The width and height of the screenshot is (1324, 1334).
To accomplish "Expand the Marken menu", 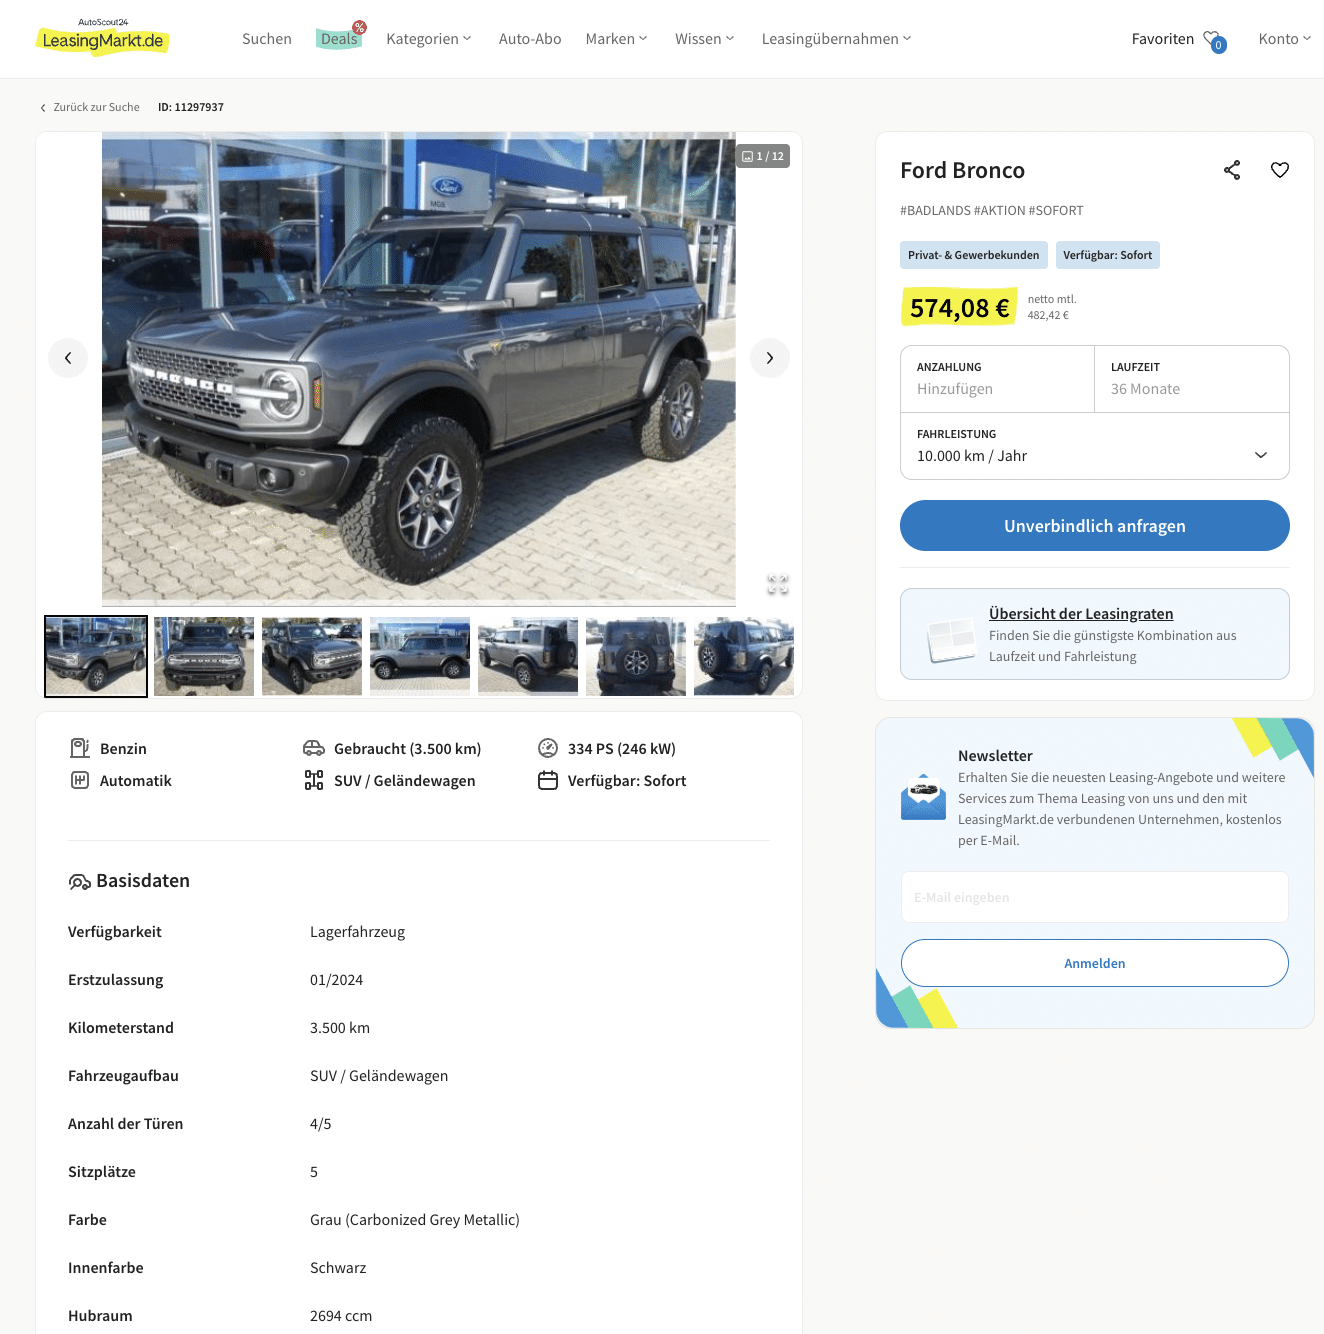I will point(617,39).
